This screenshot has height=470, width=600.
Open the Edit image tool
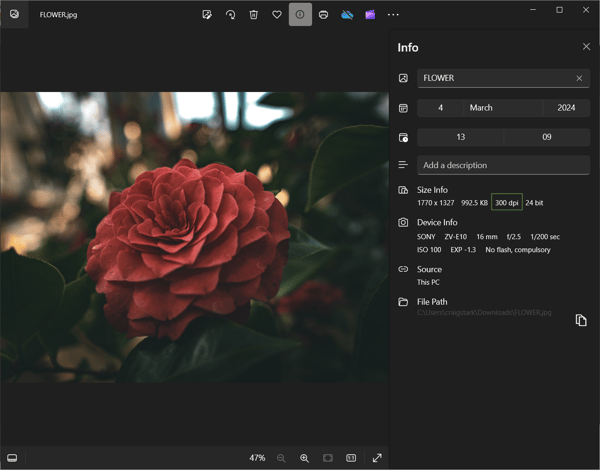tap(207, 15)
